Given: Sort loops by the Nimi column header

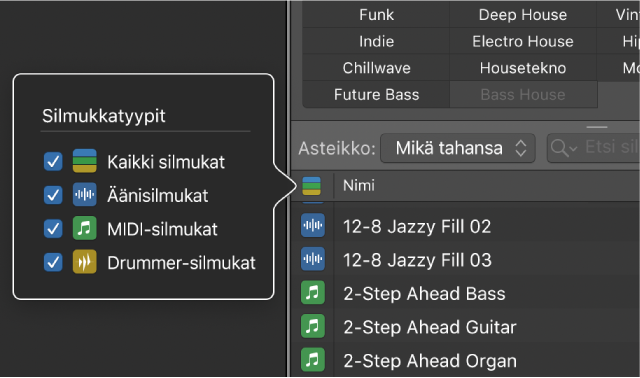Looking at the screenshot, I should click(x=487, y=186).
